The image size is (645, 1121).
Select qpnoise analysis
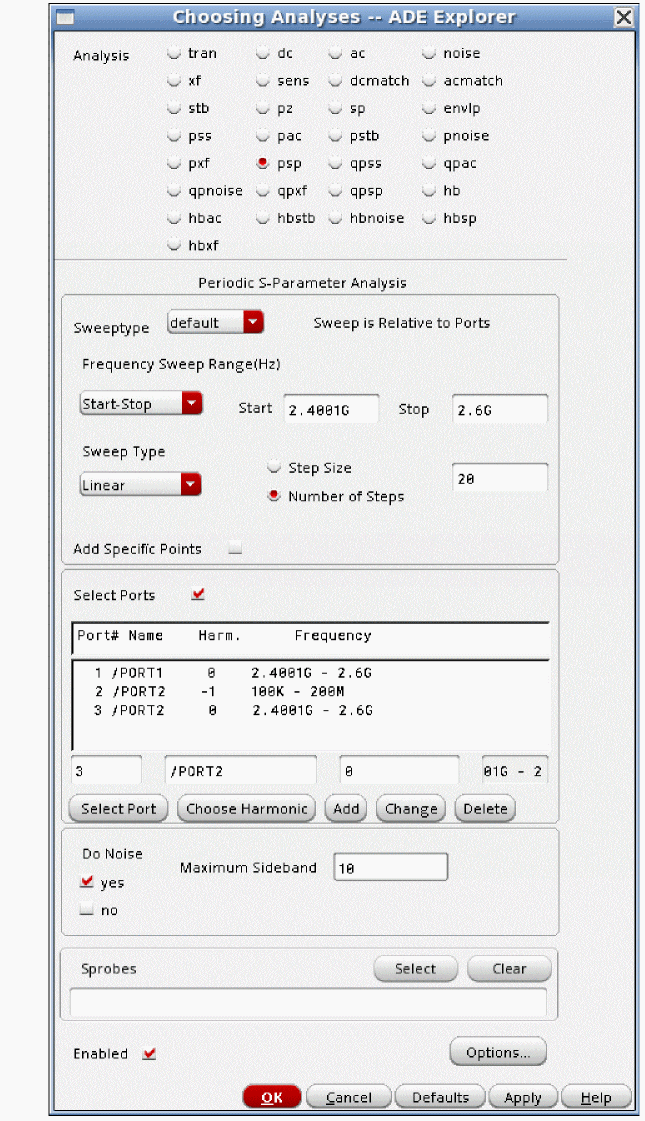click(x=174, y=191)
